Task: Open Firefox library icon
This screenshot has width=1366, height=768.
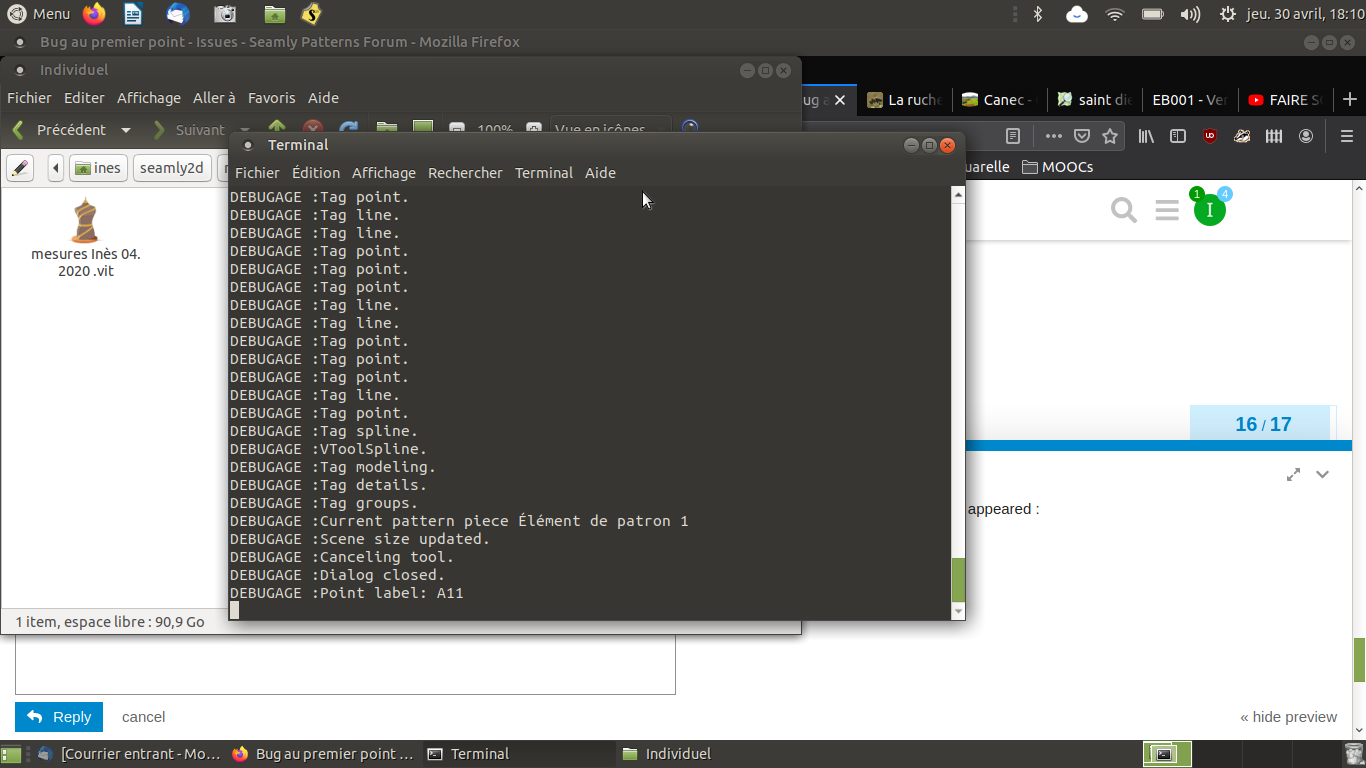Action: 1146,136
